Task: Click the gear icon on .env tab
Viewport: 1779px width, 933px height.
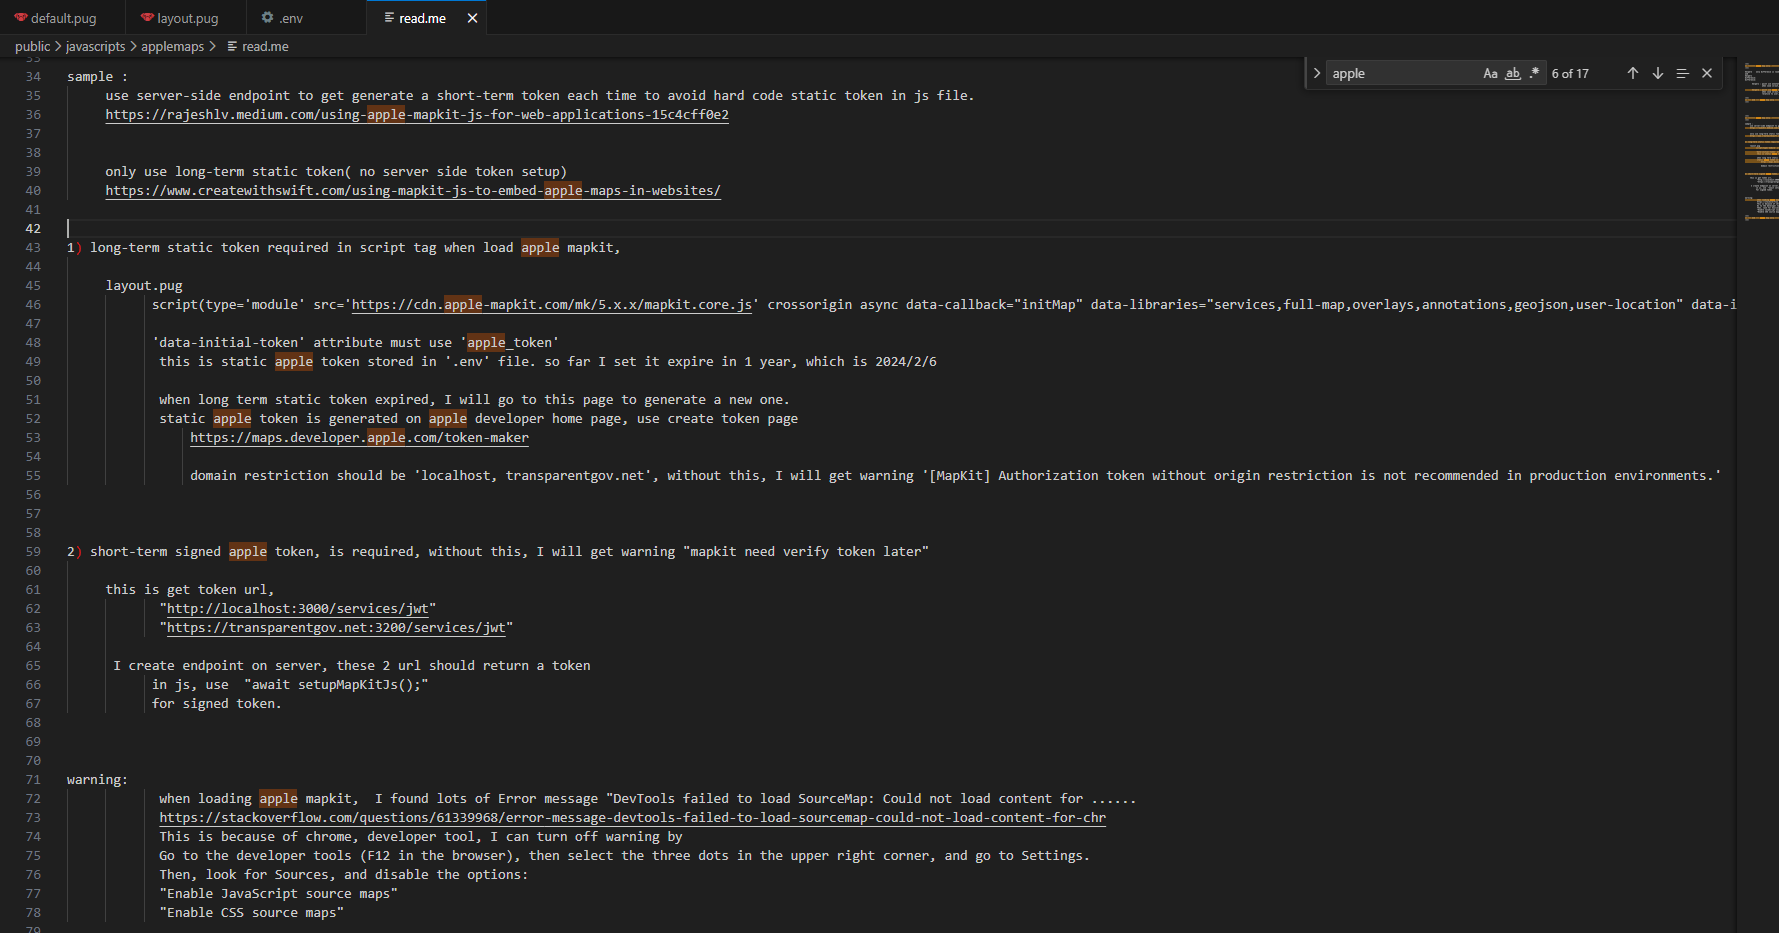Action: pos(267,18)
